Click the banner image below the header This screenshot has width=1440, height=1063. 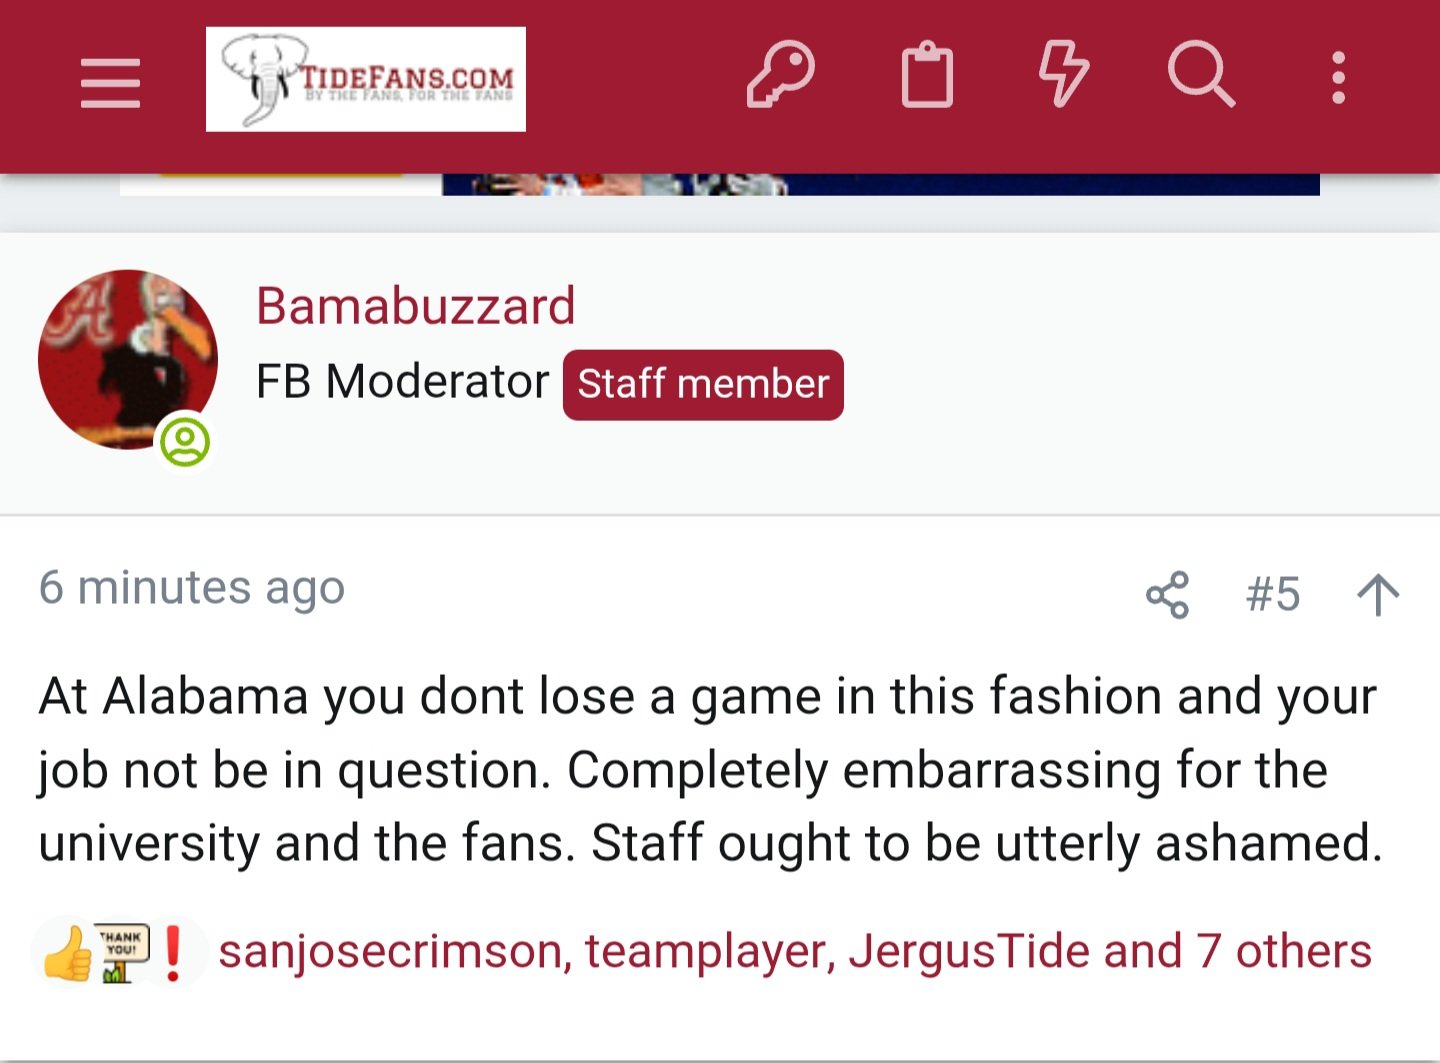880,185
